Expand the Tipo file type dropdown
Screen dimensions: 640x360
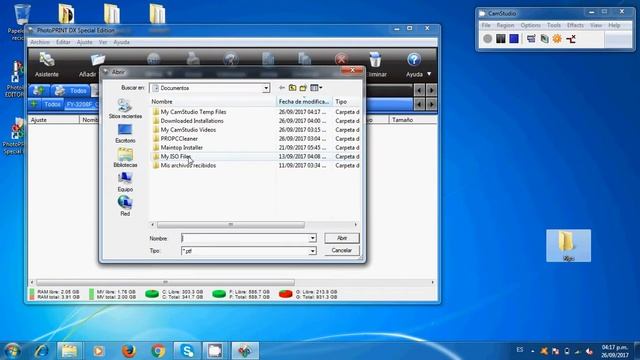312,251
